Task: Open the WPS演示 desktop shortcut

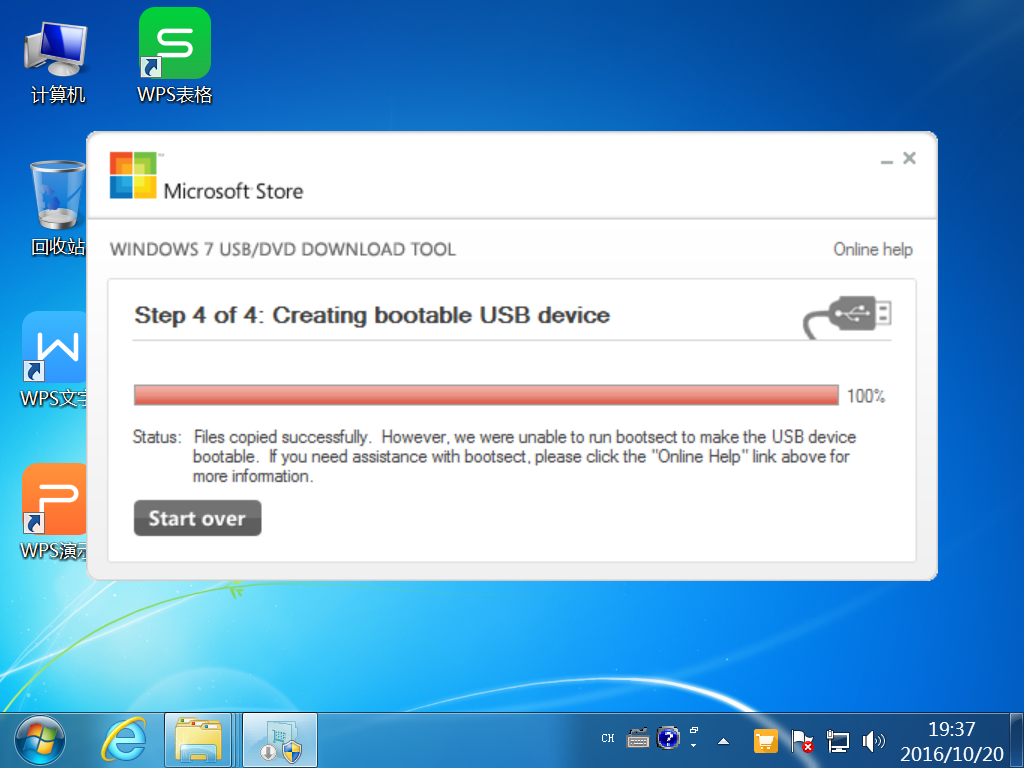Action: coord(54,513)
